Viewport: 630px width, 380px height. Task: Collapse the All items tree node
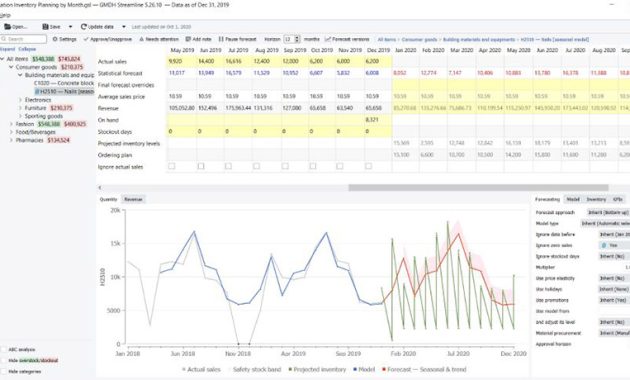2,59
